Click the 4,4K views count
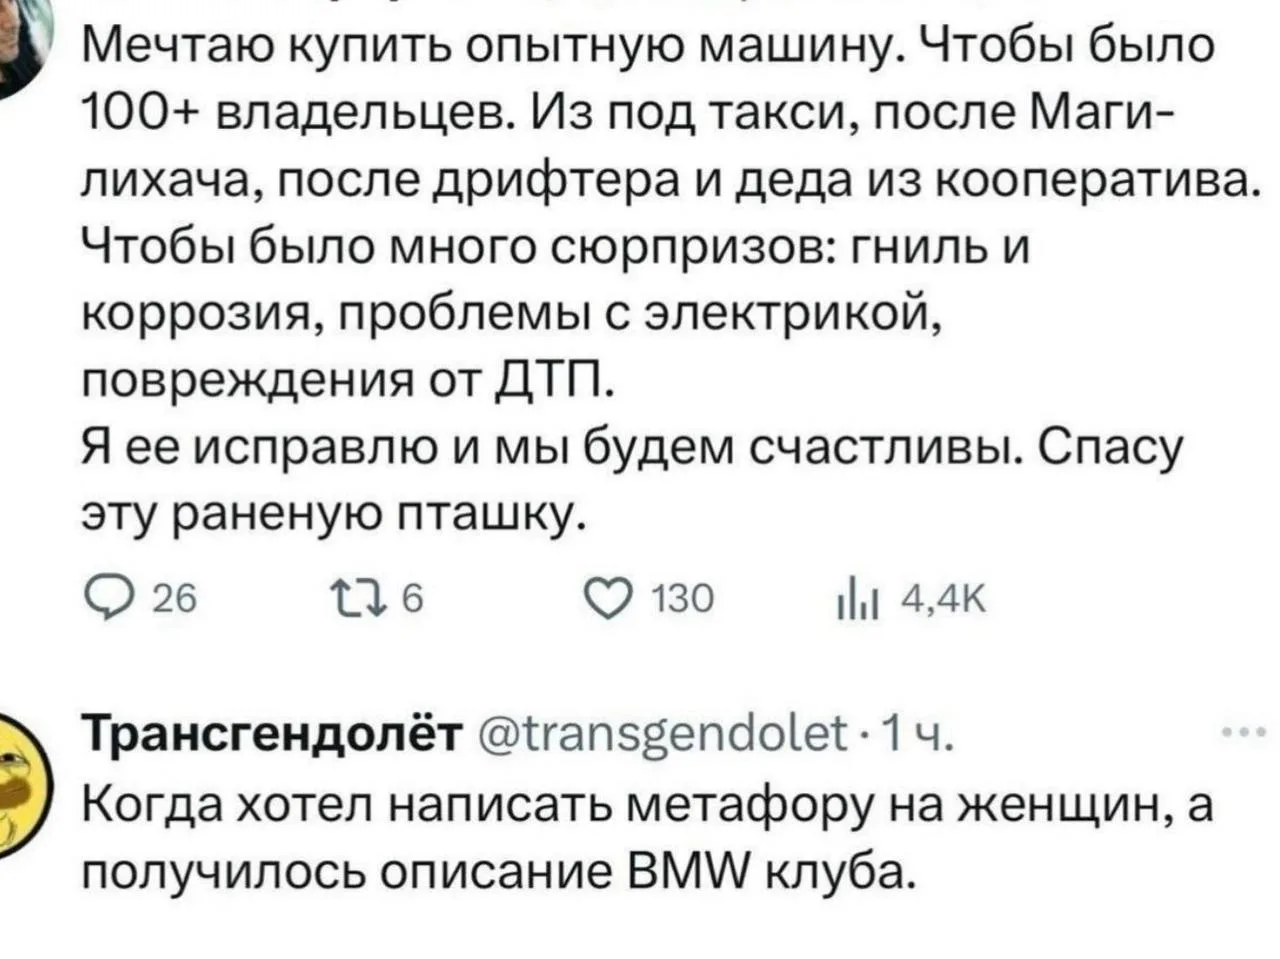Image resolution: width=1280 pixels, height=959 pixels. [x=929, y=599]
